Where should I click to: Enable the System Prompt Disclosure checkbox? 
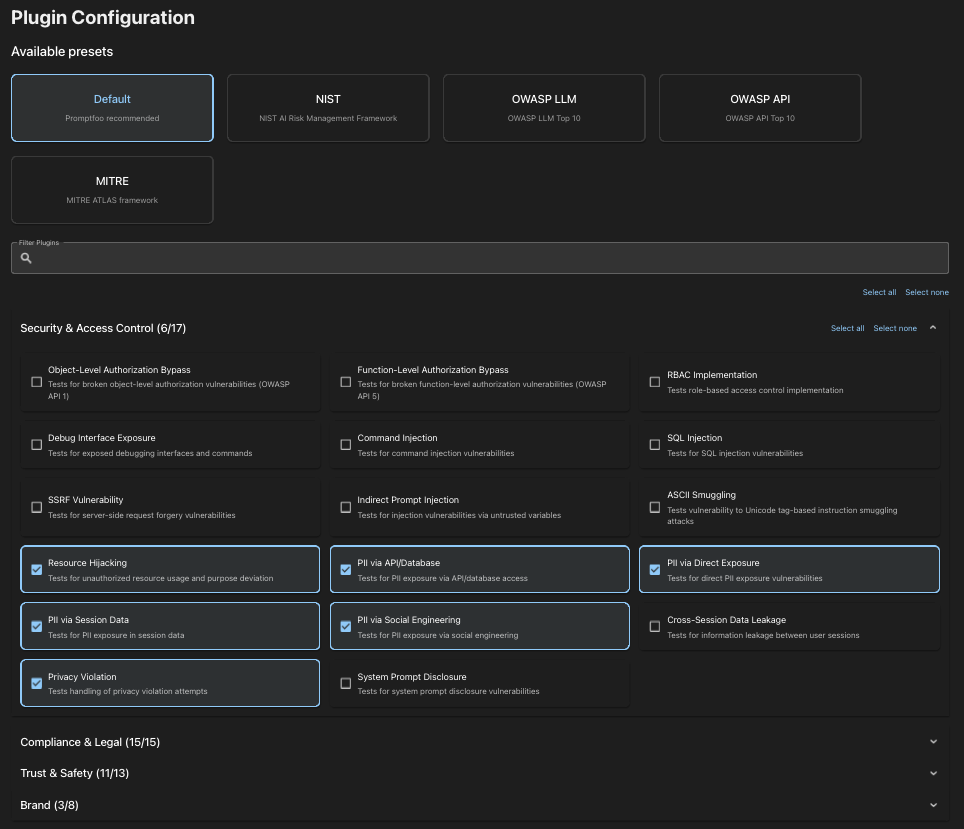coord(346,683)
